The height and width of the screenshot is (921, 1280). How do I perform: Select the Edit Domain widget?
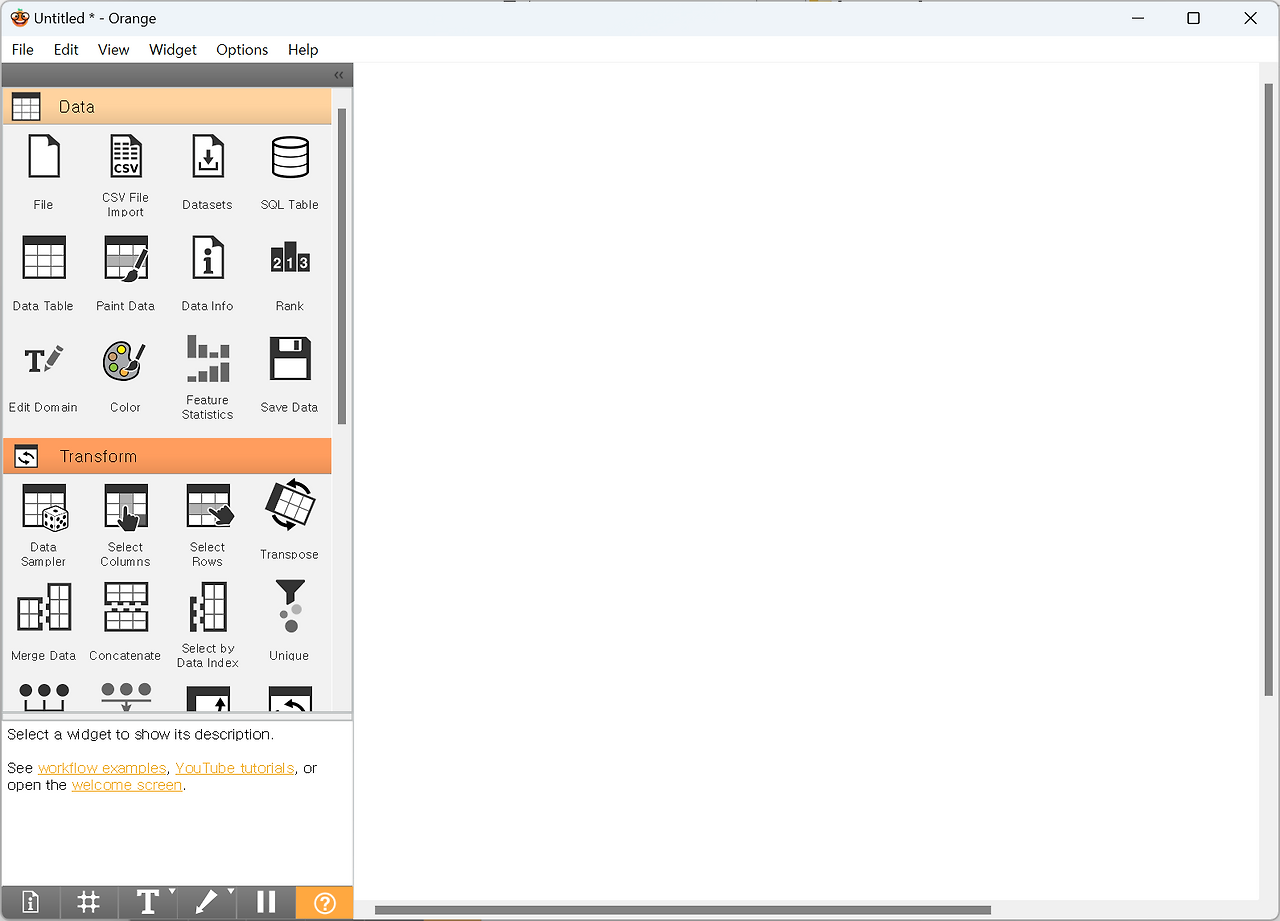tap(44, 360)
